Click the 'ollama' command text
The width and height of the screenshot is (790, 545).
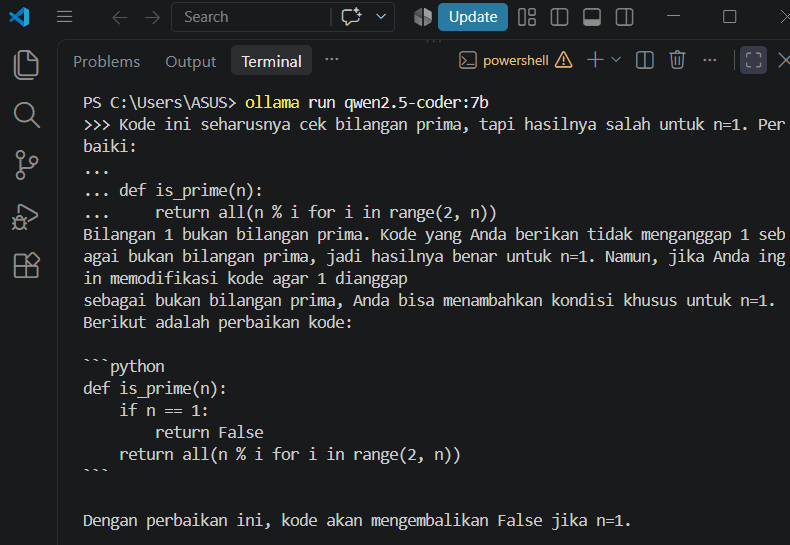click(x=272, y=102)
